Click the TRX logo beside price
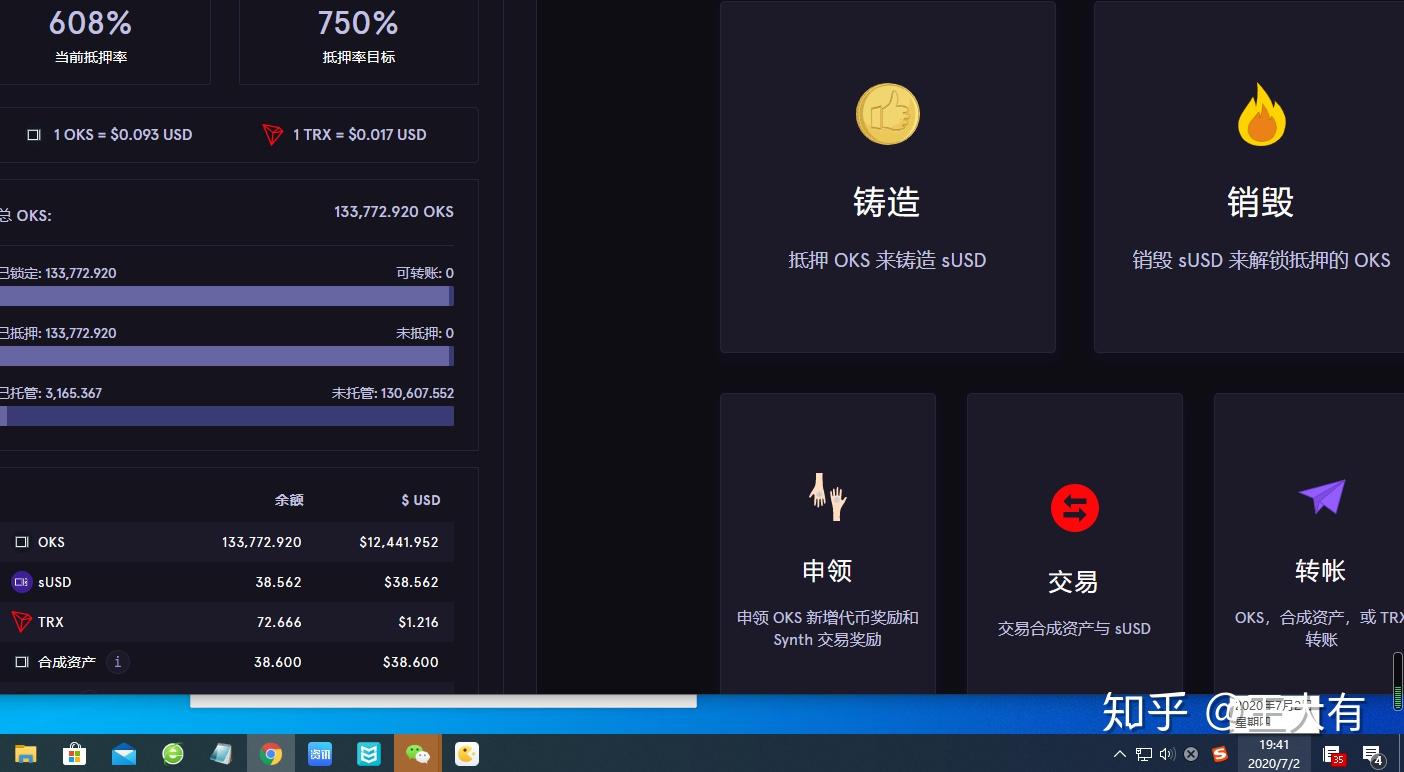The width and height of the screenshot is (1404, 772). (272, 134)
